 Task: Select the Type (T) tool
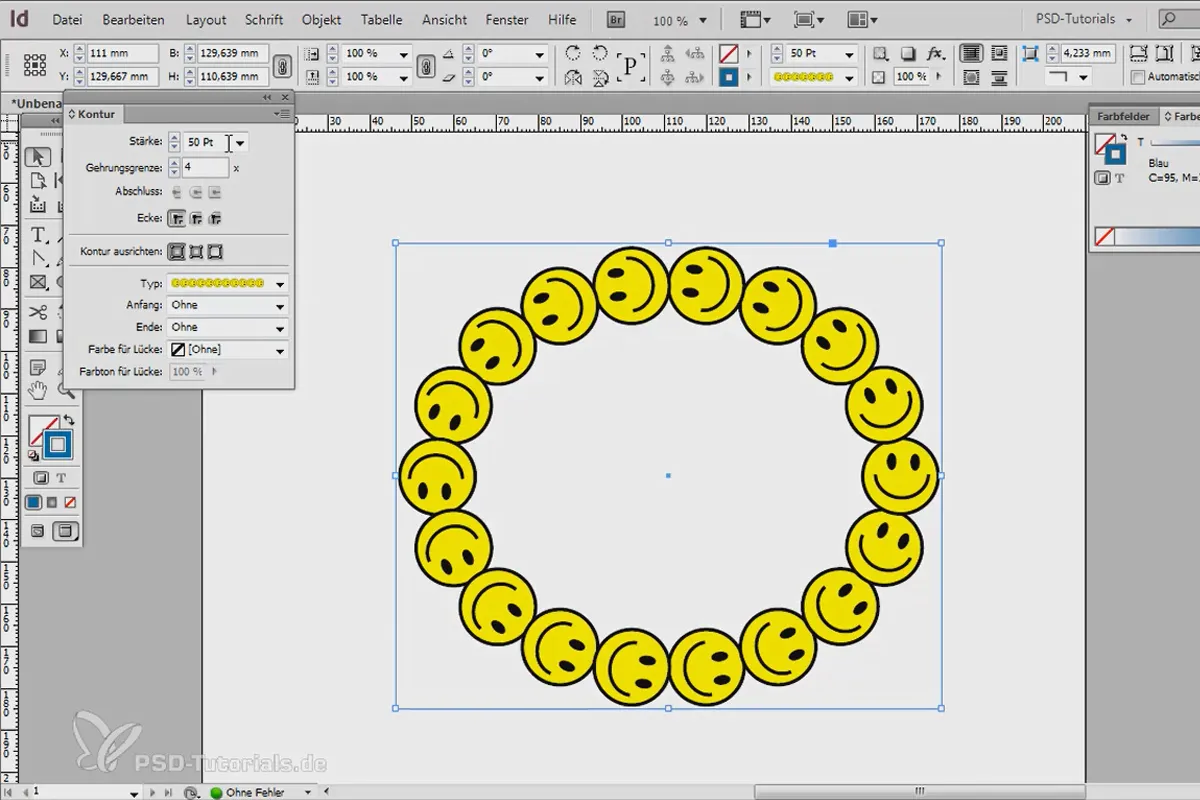click(38, 235)
